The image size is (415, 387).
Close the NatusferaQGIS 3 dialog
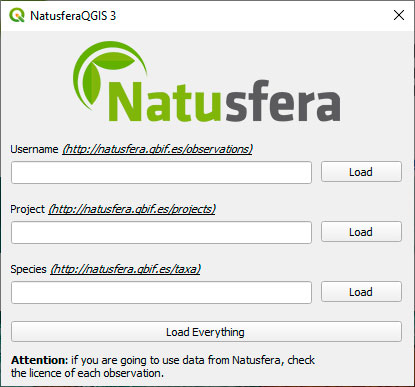pos(399,15)
